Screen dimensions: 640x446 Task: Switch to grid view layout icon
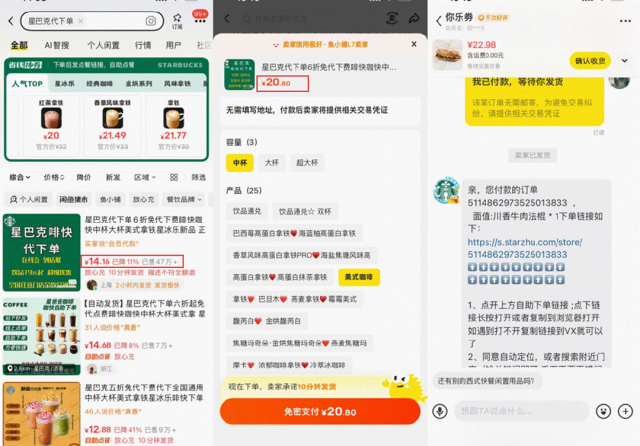tap(174, 177)
